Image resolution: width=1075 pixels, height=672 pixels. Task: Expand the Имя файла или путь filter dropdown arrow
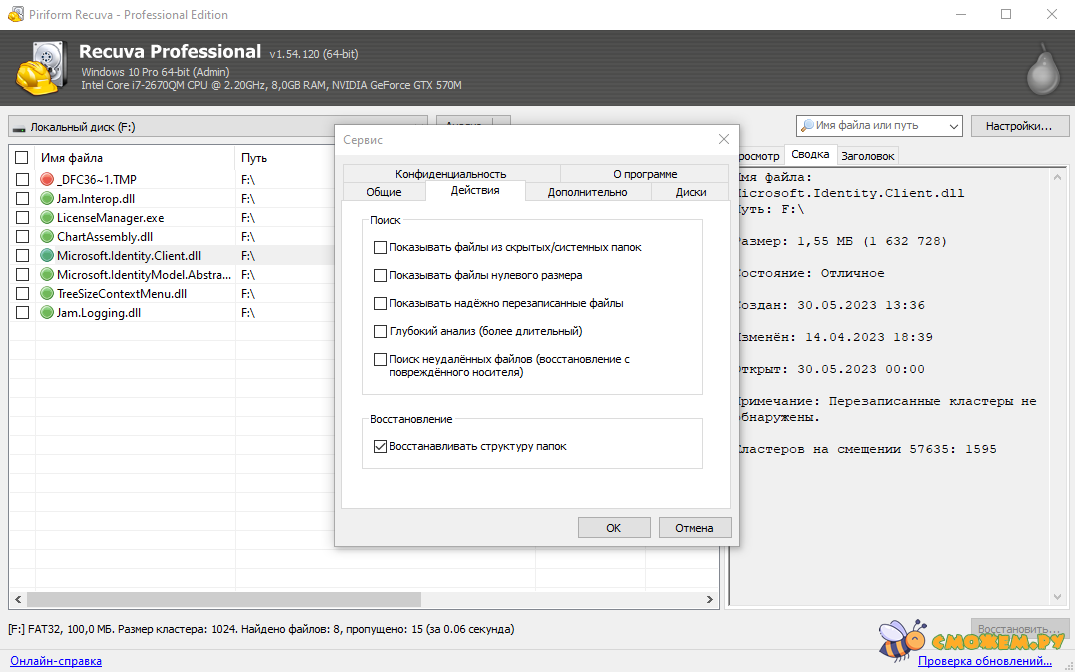[953, 126]
